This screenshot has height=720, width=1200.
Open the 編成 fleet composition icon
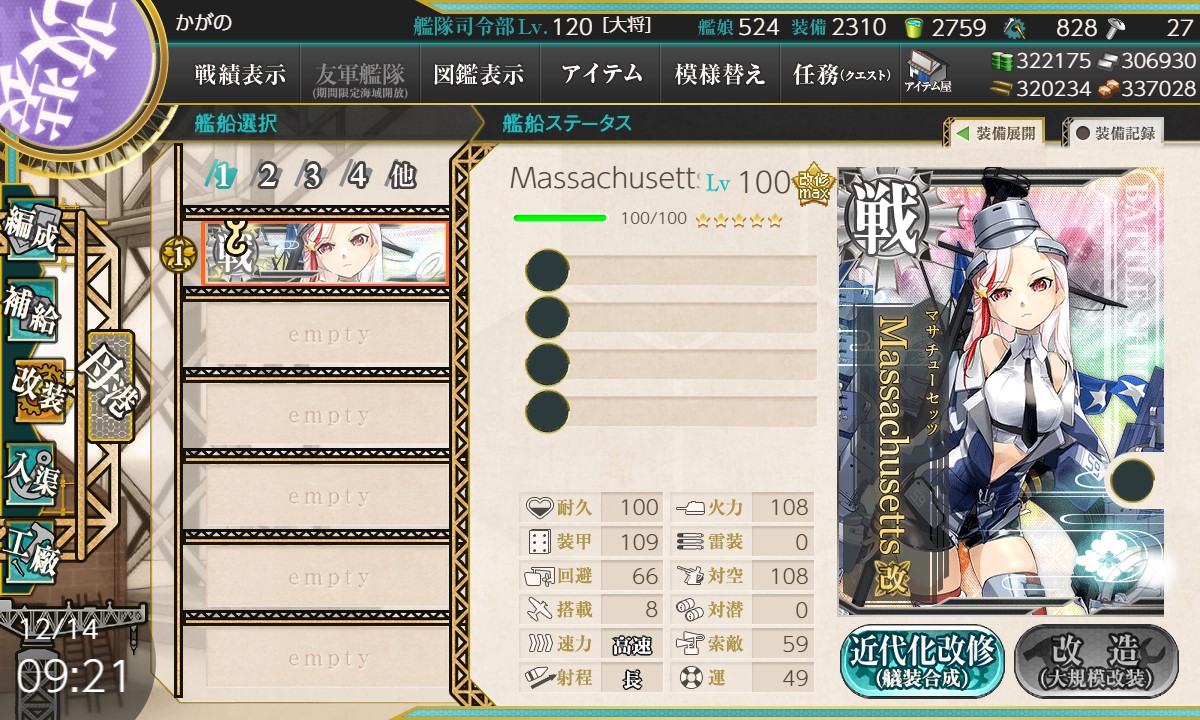coord(31,229)
